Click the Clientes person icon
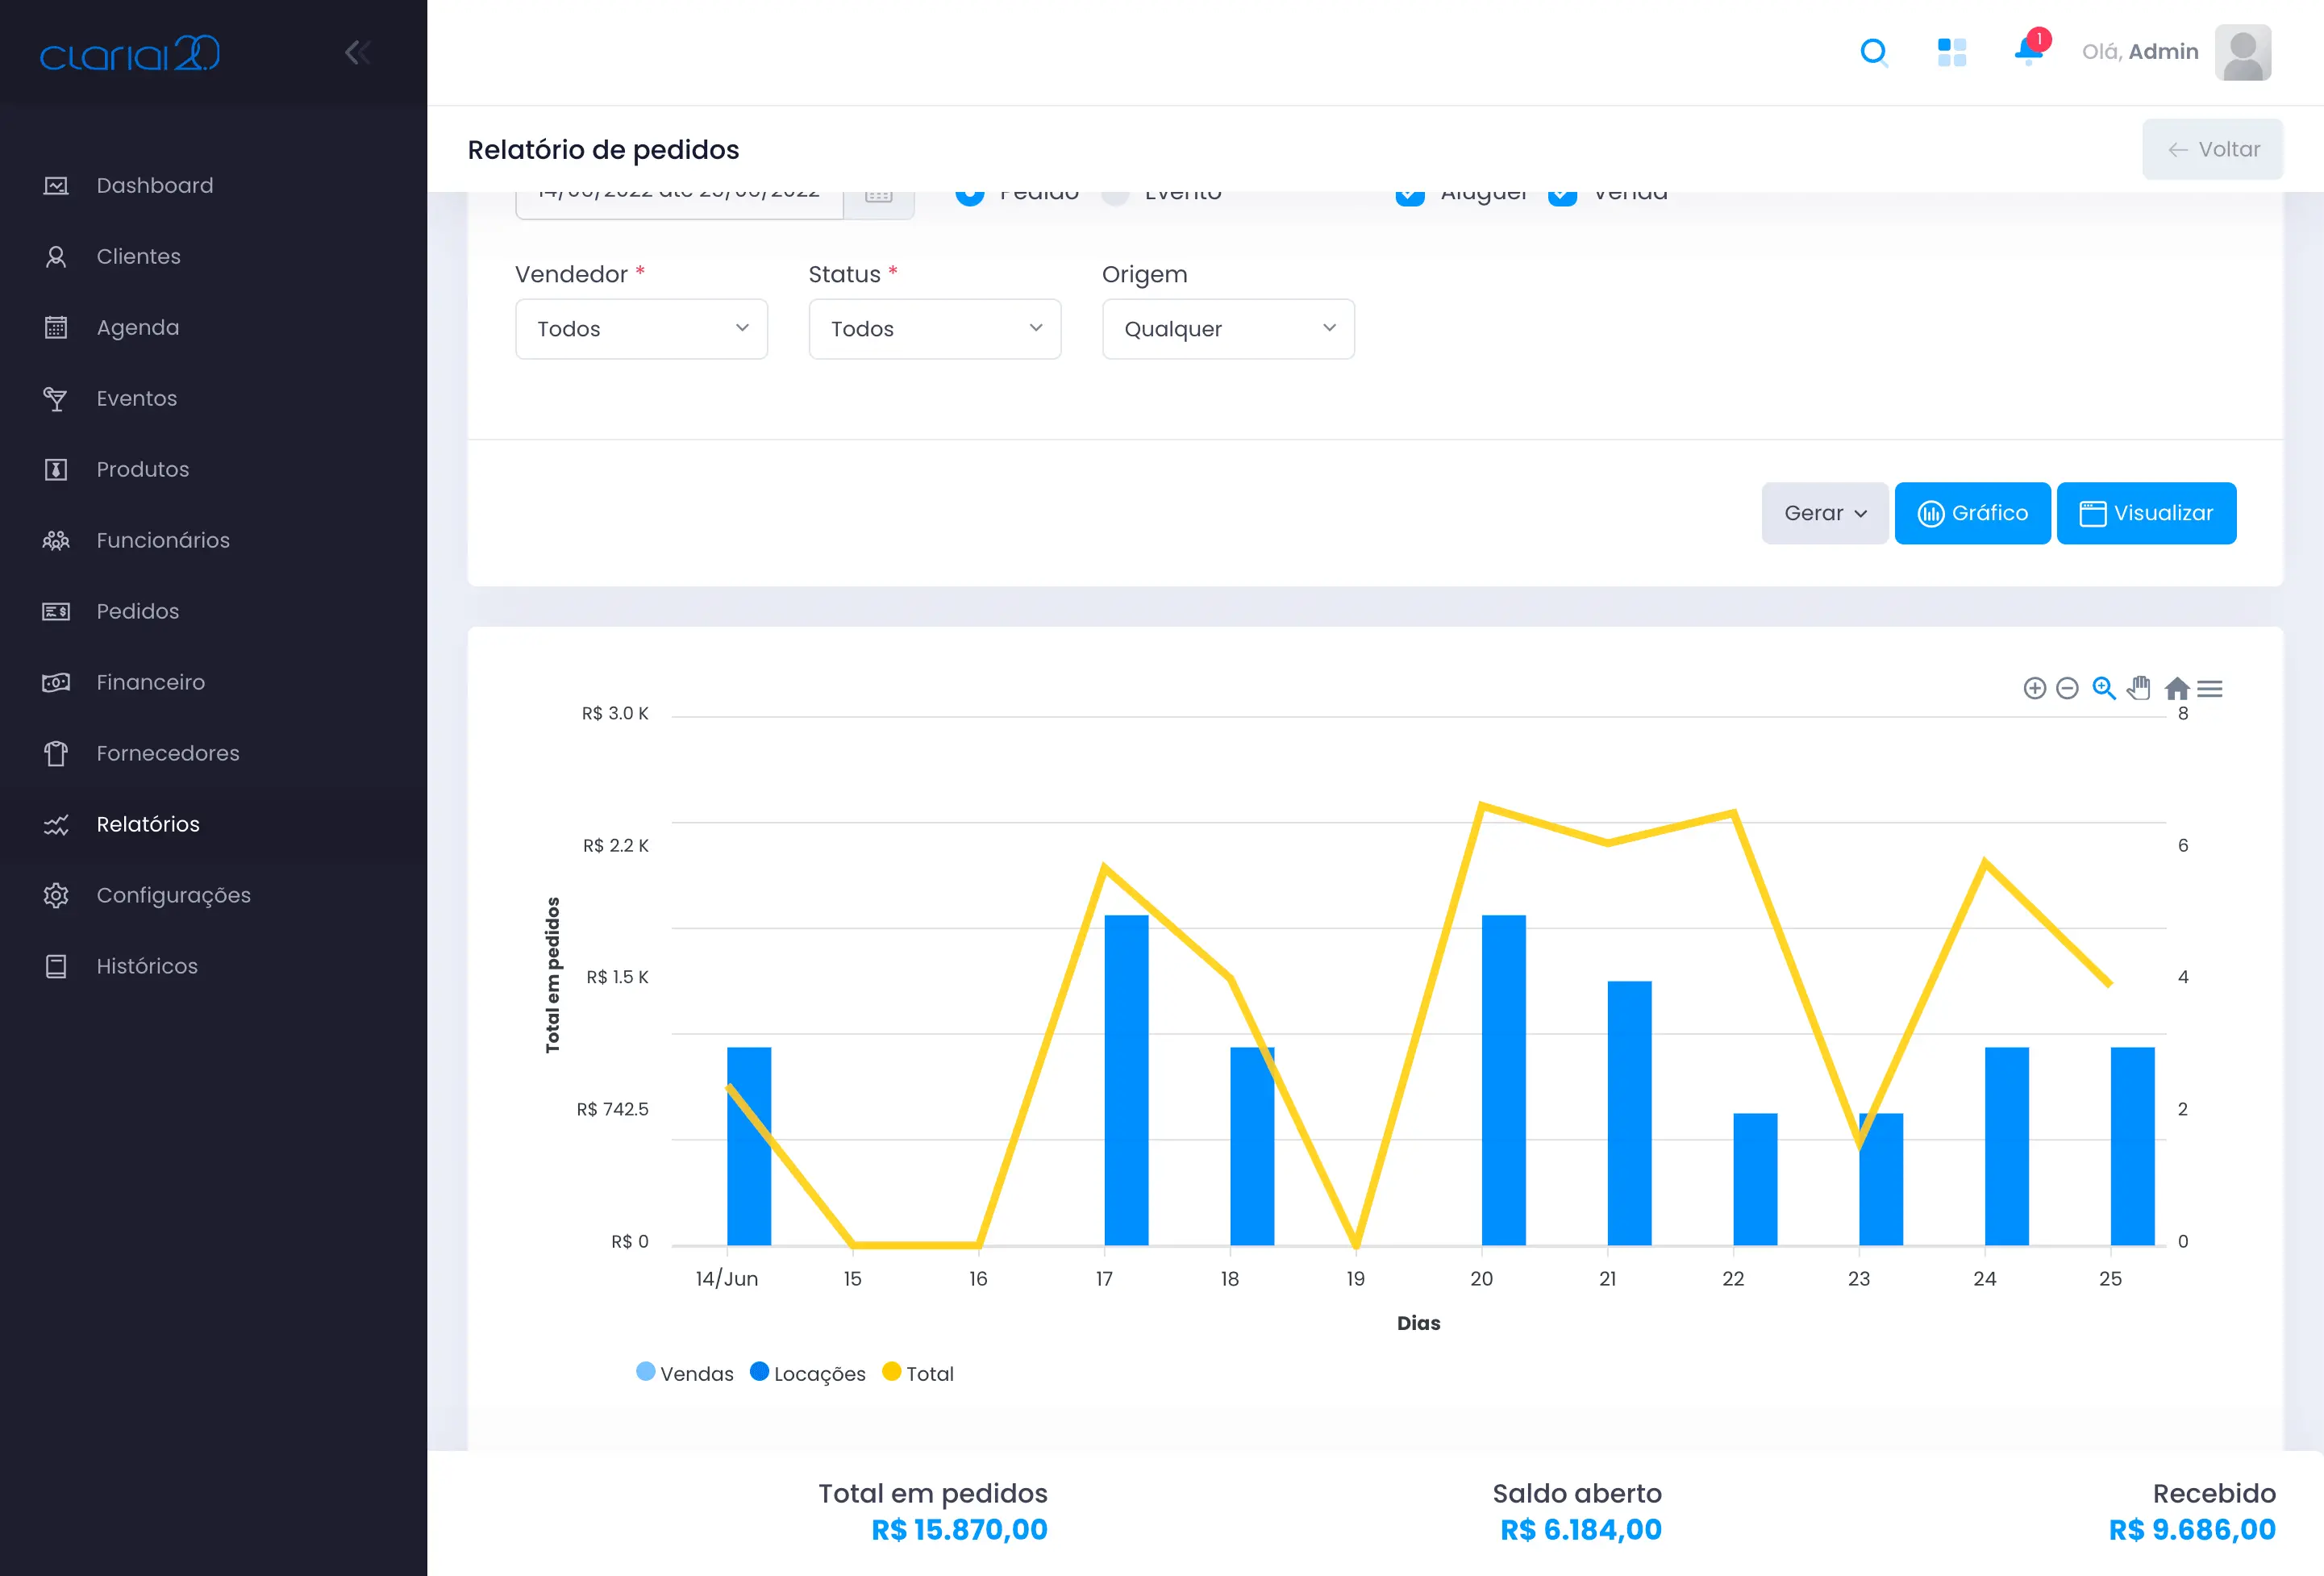The width and height of the screenshot is (2324, 1576). point(56,257)
